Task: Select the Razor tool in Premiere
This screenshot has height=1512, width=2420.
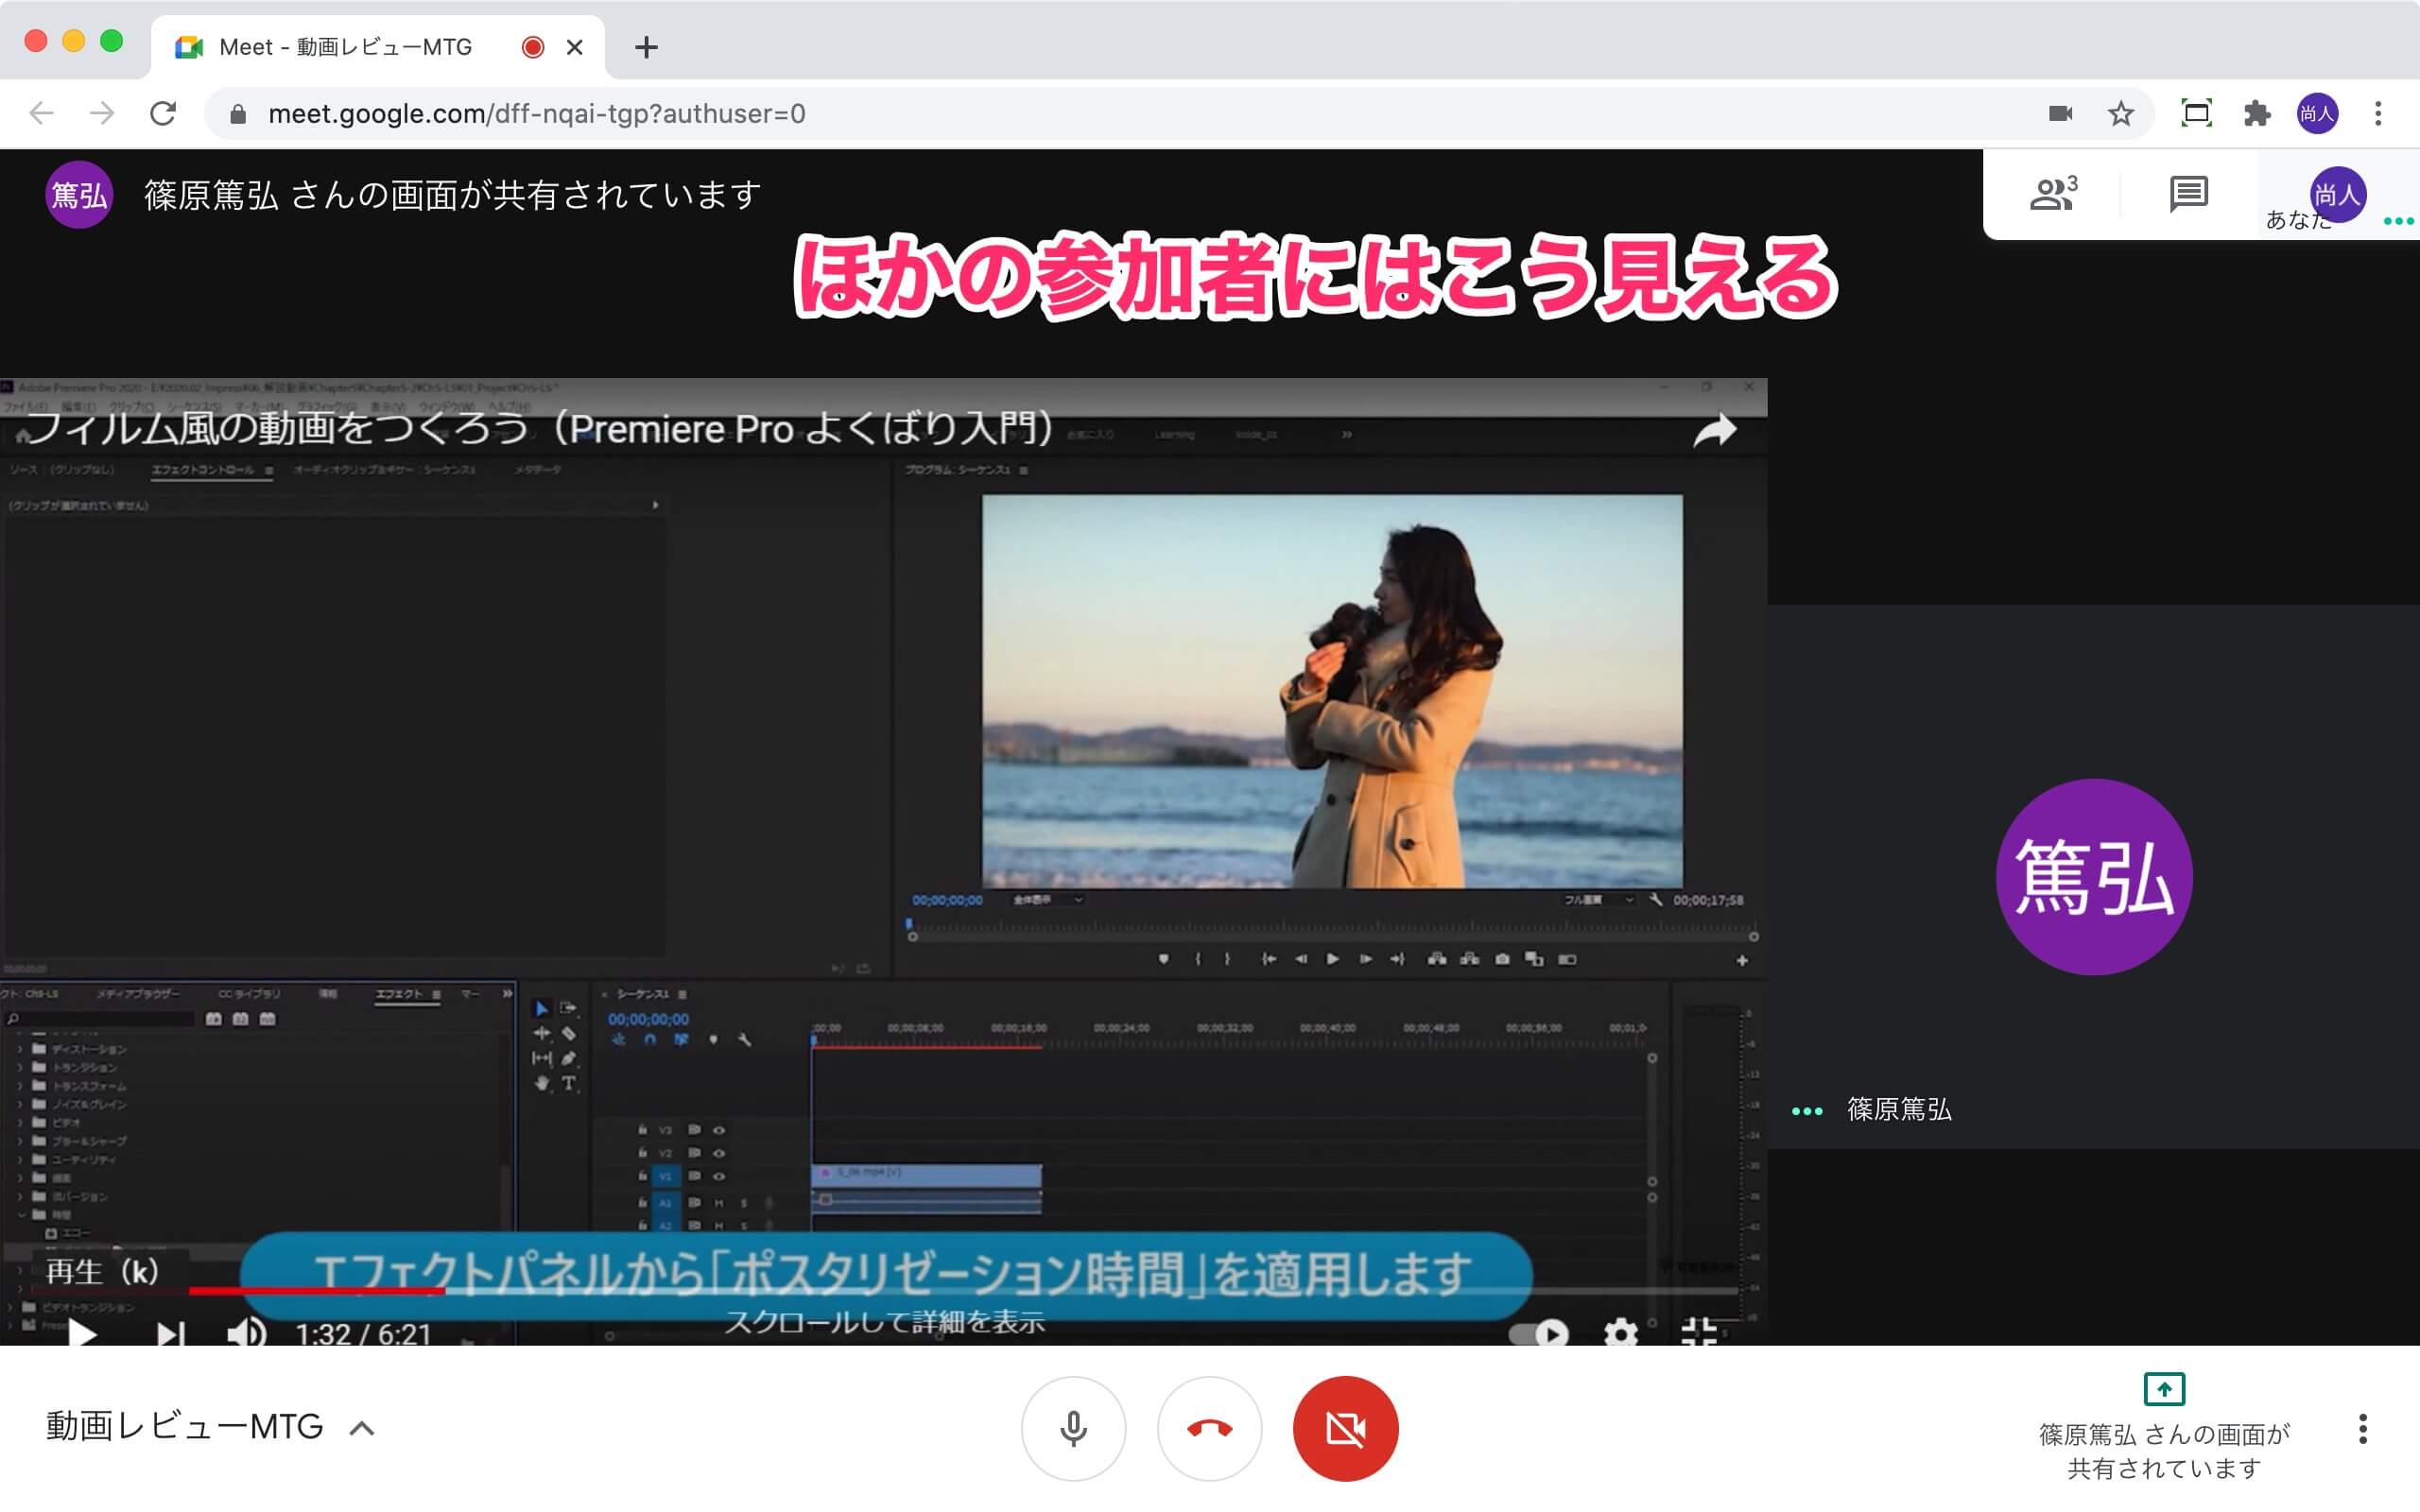Action: point(568,1033)
